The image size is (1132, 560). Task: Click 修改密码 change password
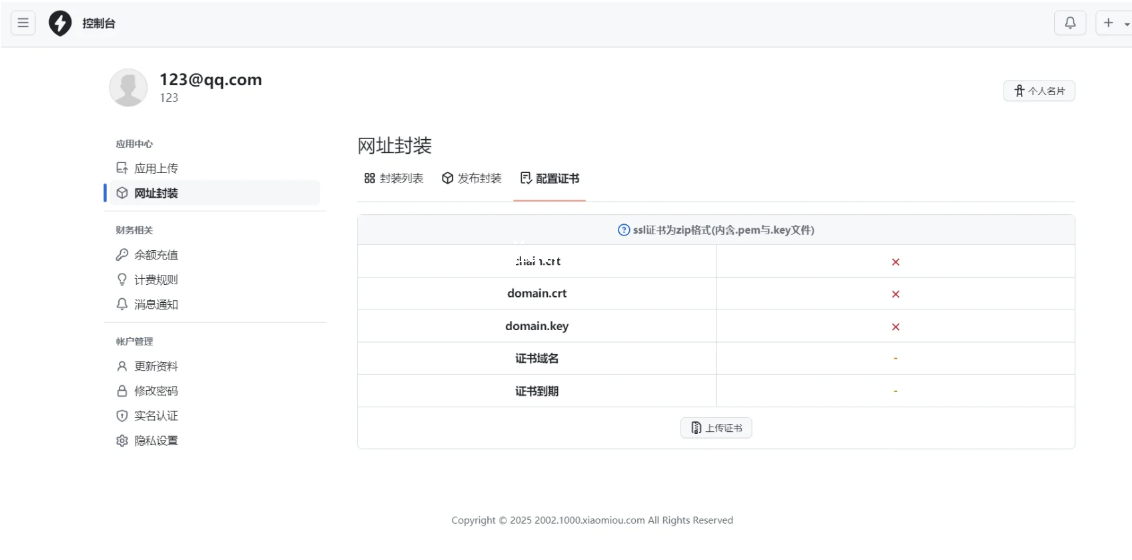155,391
